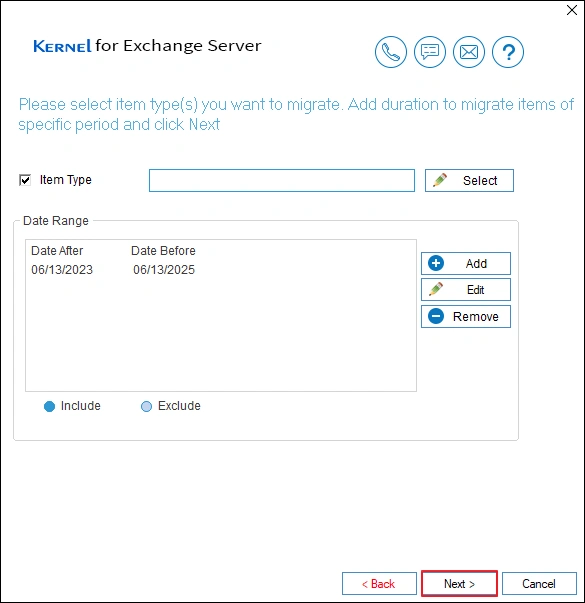The width and height of the screenshot is (585, 603).
Task: Click the Date Before column header
Action: coord(163,251)
